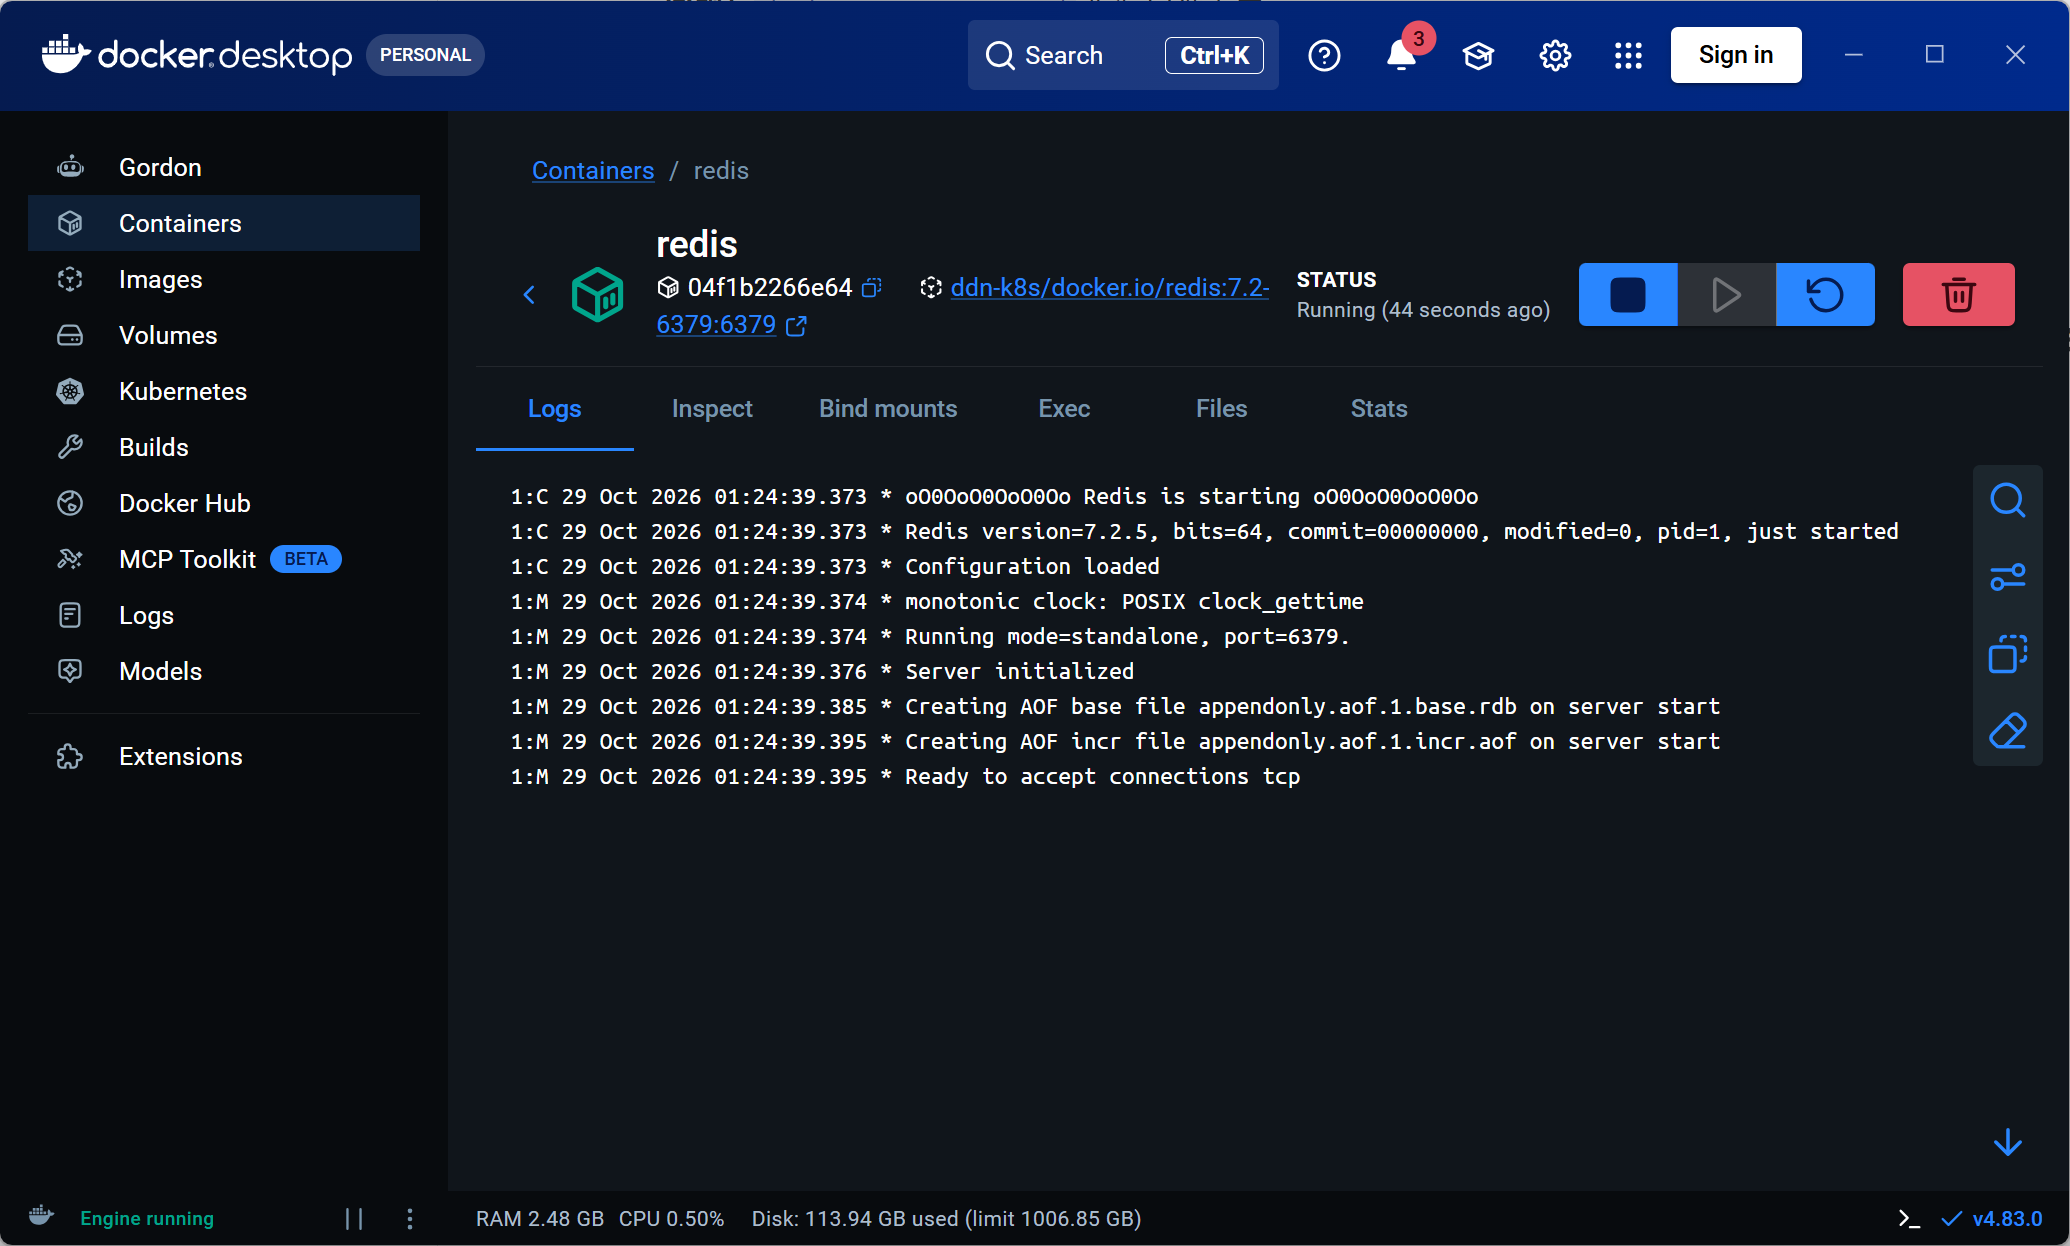2070x1246 pixels.
Task: Clear the logs with eraser icon
Action: 2007,731
